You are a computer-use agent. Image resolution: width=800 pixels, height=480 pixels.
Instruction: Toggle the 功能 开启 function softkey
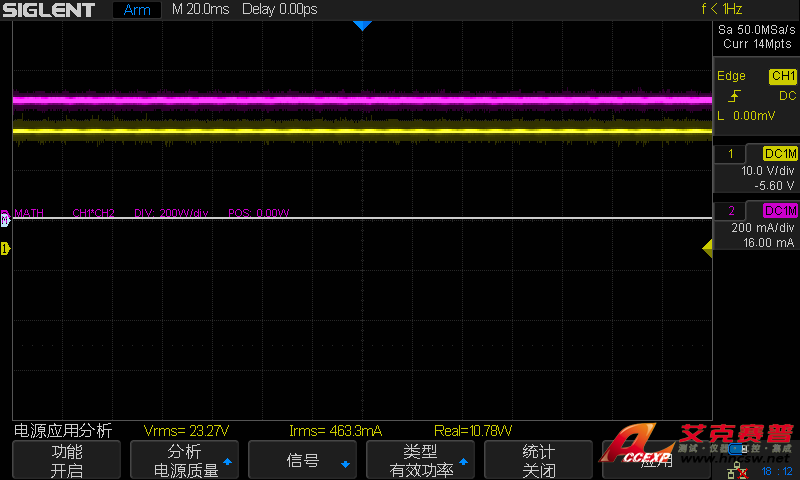66,460
